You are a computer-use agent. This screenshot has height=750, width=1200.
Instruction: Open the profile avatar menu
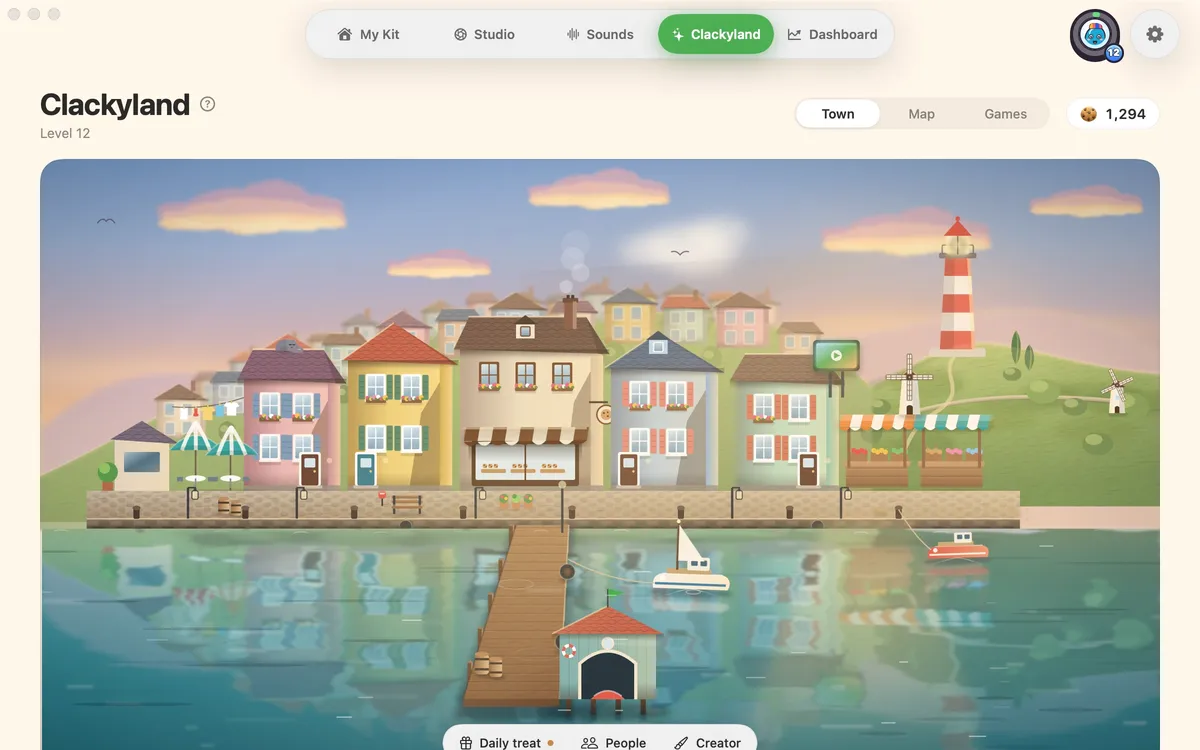[1095, 35]
